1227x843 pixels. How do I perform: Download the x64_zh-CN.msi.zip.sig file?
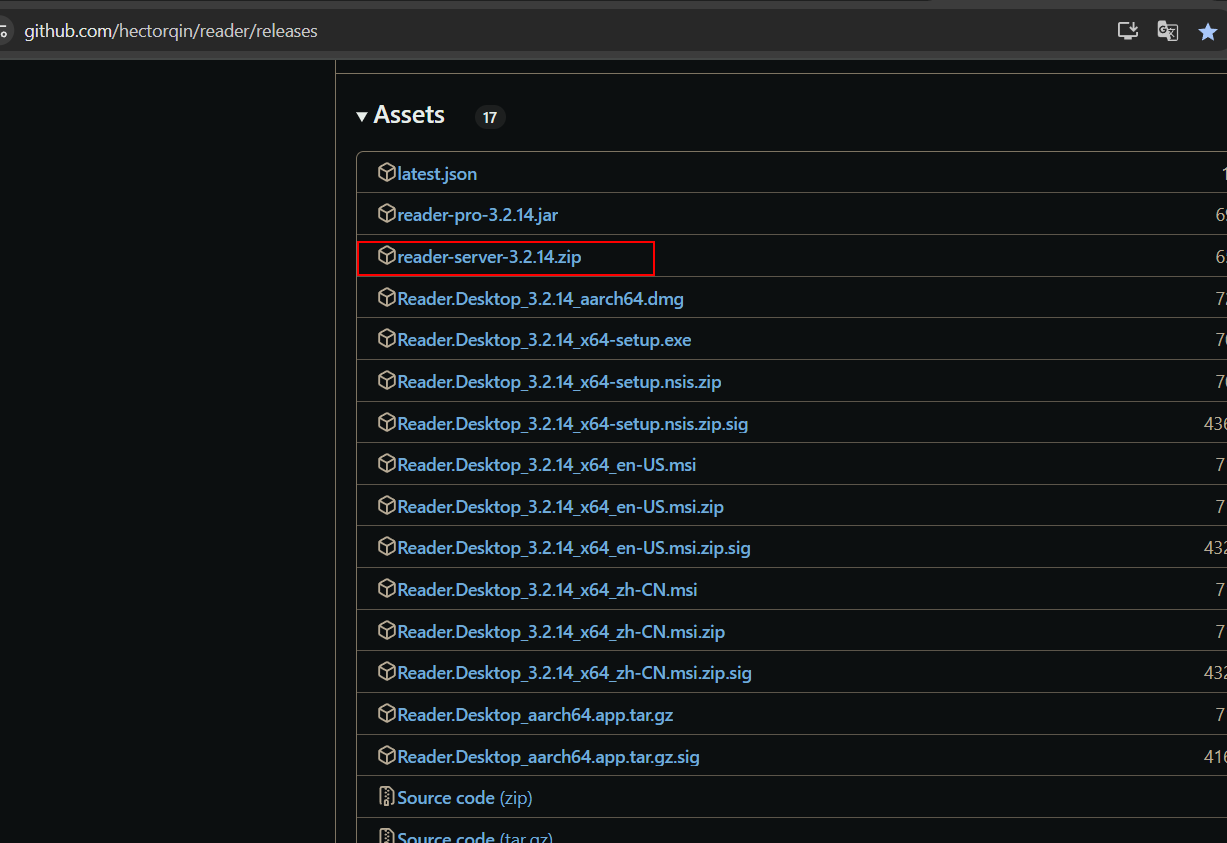pos(574,673)
